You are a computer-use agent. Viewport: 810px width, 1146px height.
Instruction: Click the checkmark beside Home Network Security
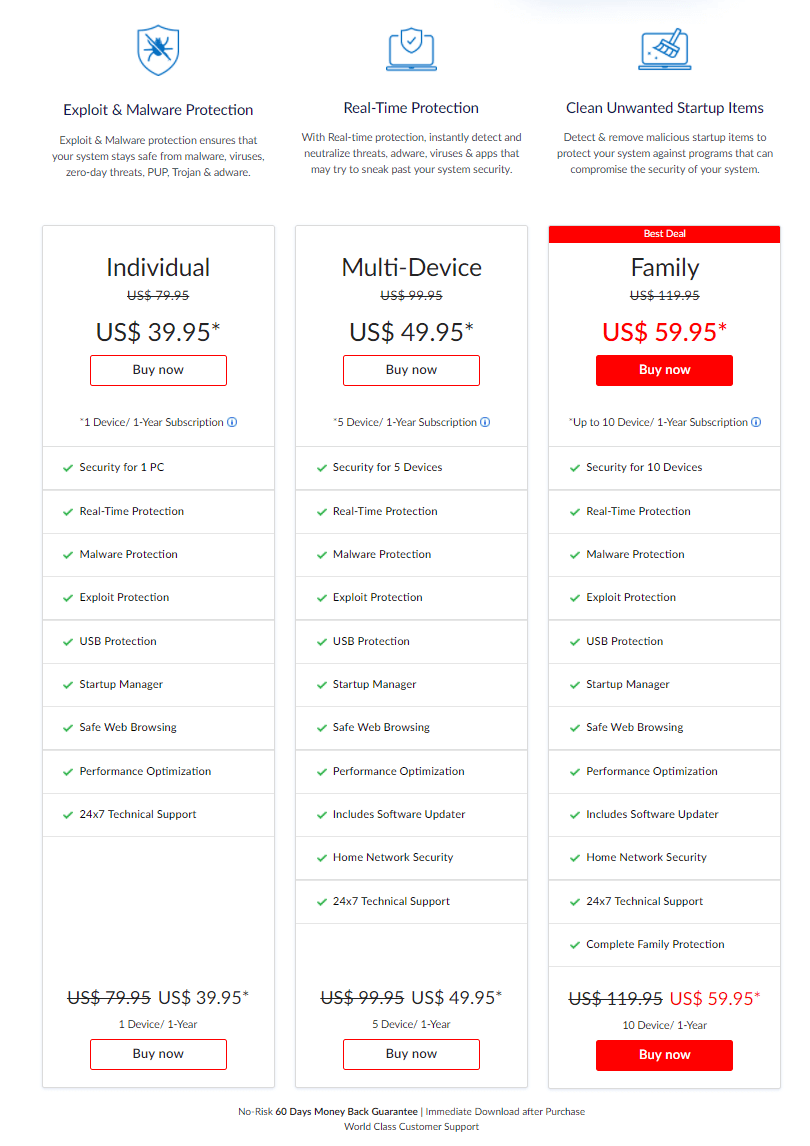[x=321, y=857]
